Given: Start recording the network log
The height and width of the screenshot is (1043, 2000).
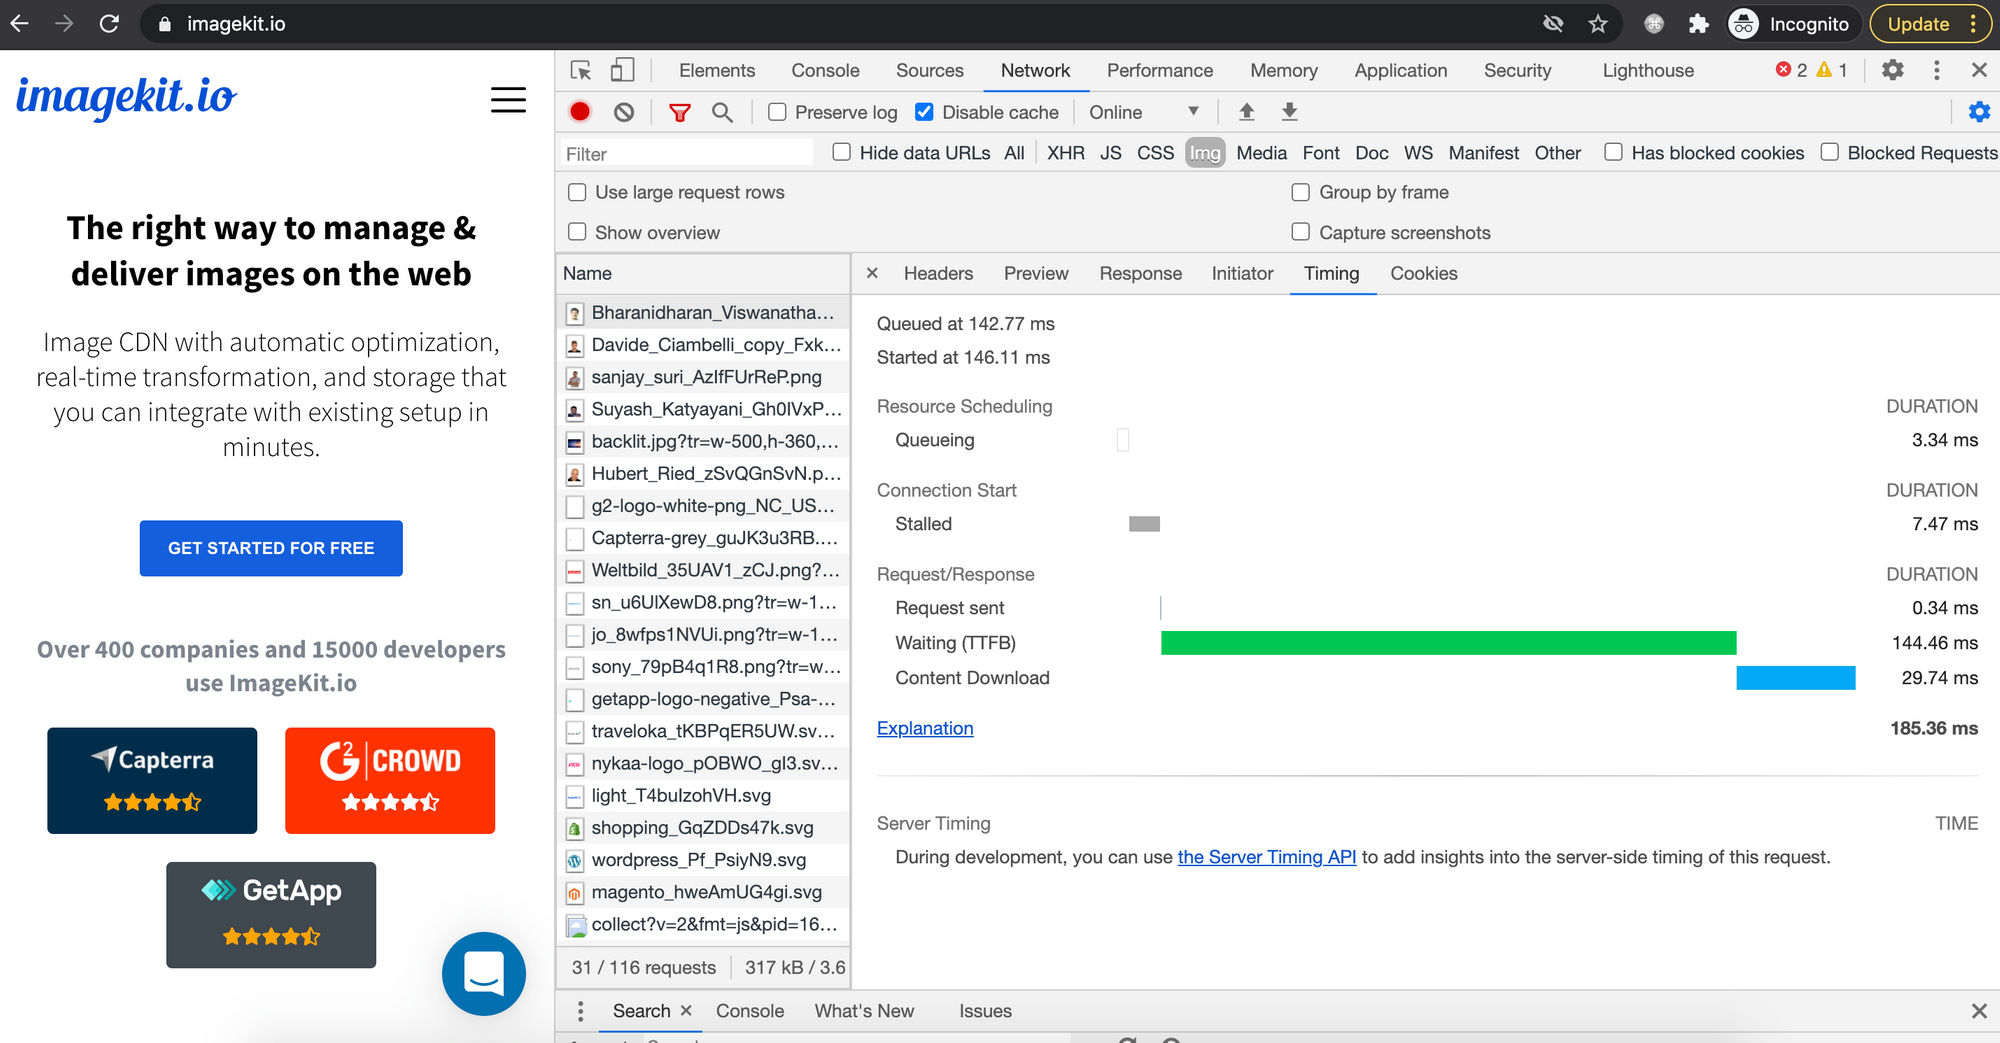Looking at the screenshot, I should point(579,112).
